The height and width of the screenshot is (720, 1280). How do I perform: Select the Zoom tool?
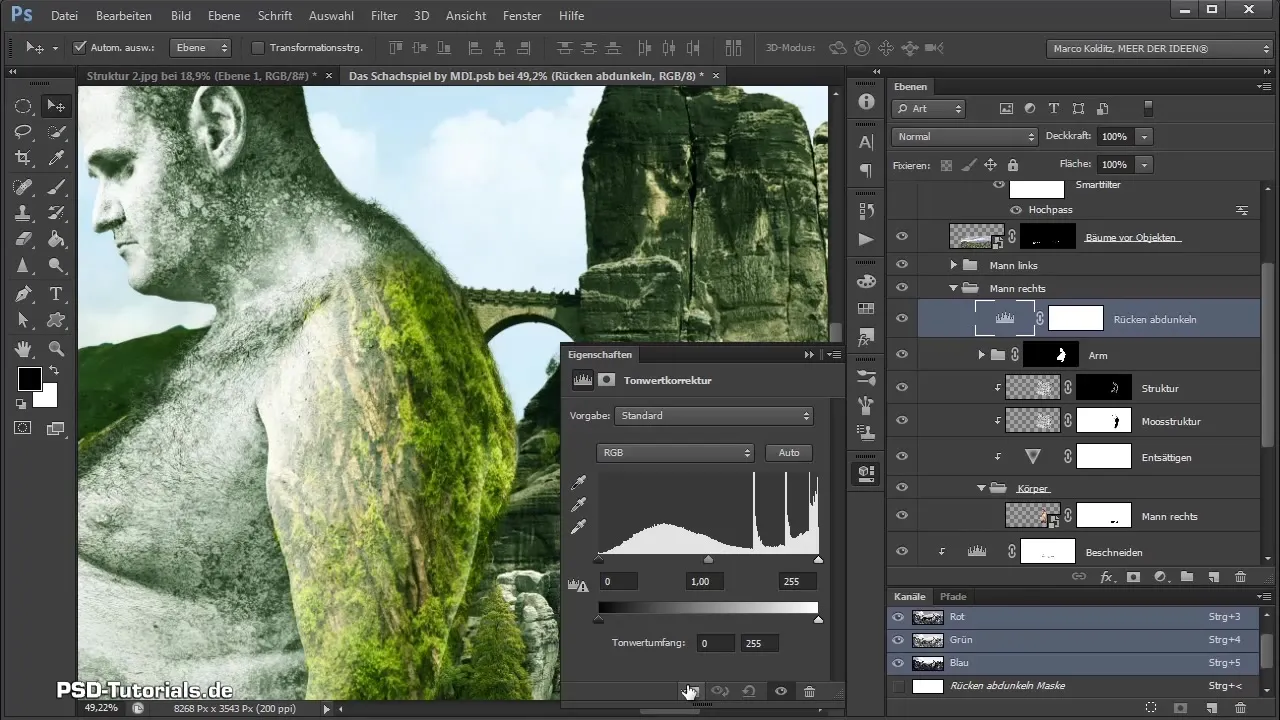(x=56, y=349)
